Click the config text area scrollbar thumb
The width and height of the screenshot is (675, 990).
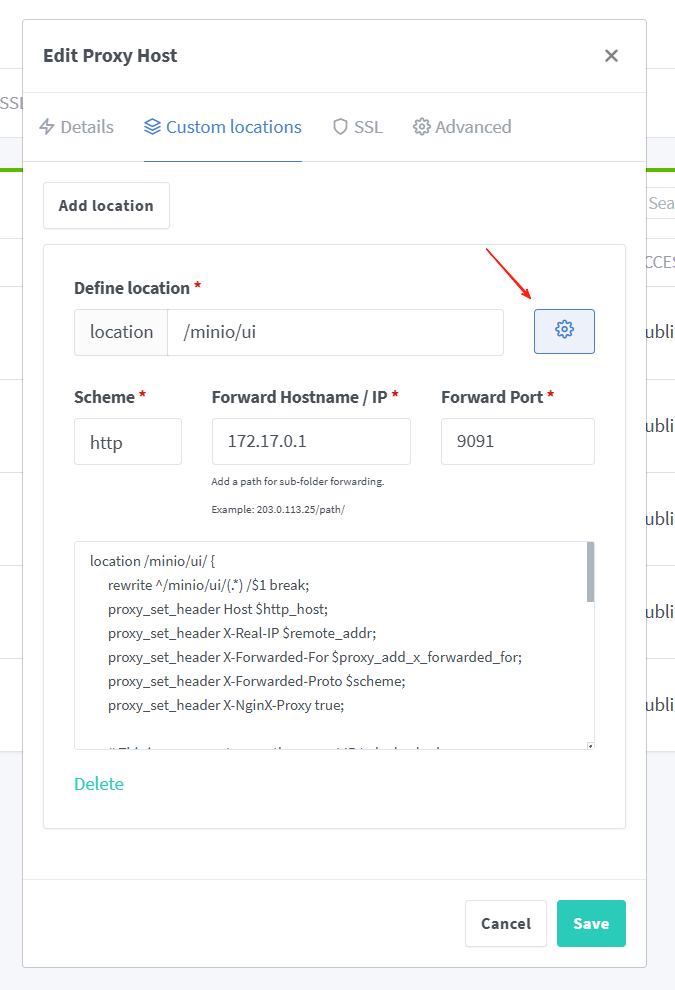tap(590, 572)
